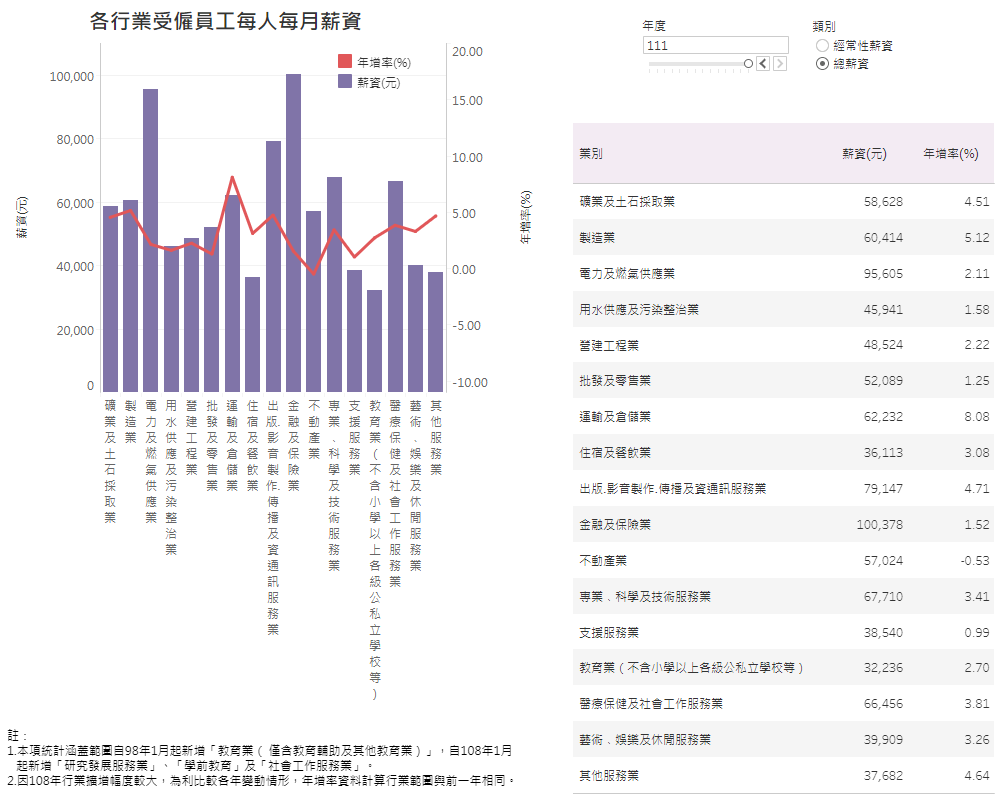Open the 年度 dropdown showing 111
The image size is (1003, 794).
pos(716,45)
